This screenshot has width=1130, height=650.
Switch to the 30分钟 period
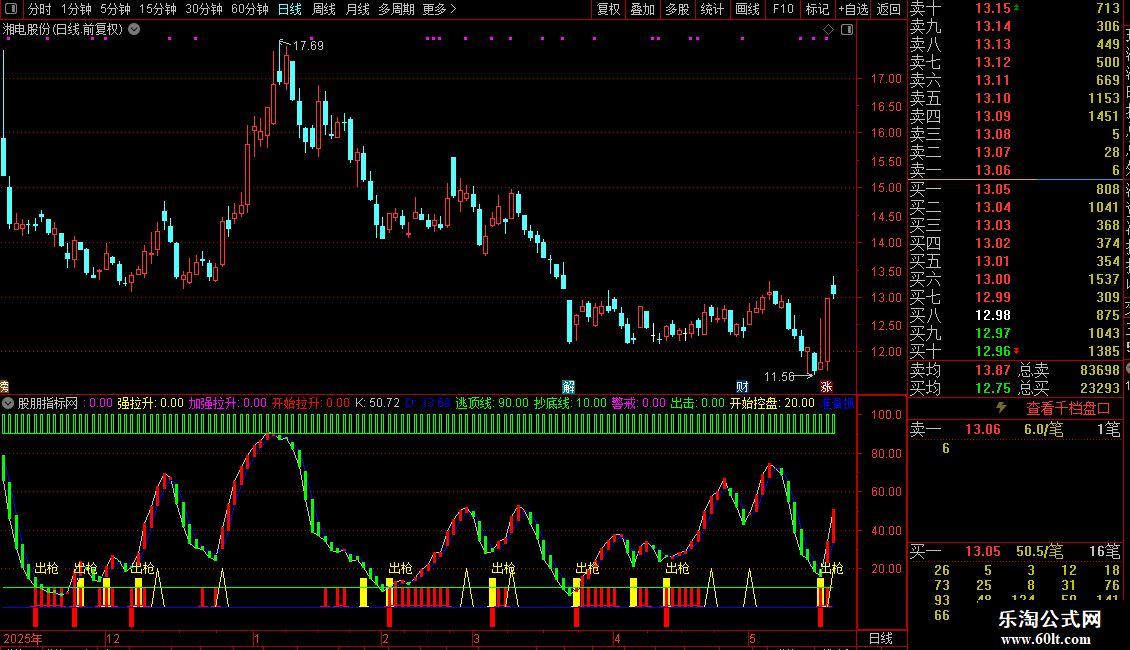(203, 9)
